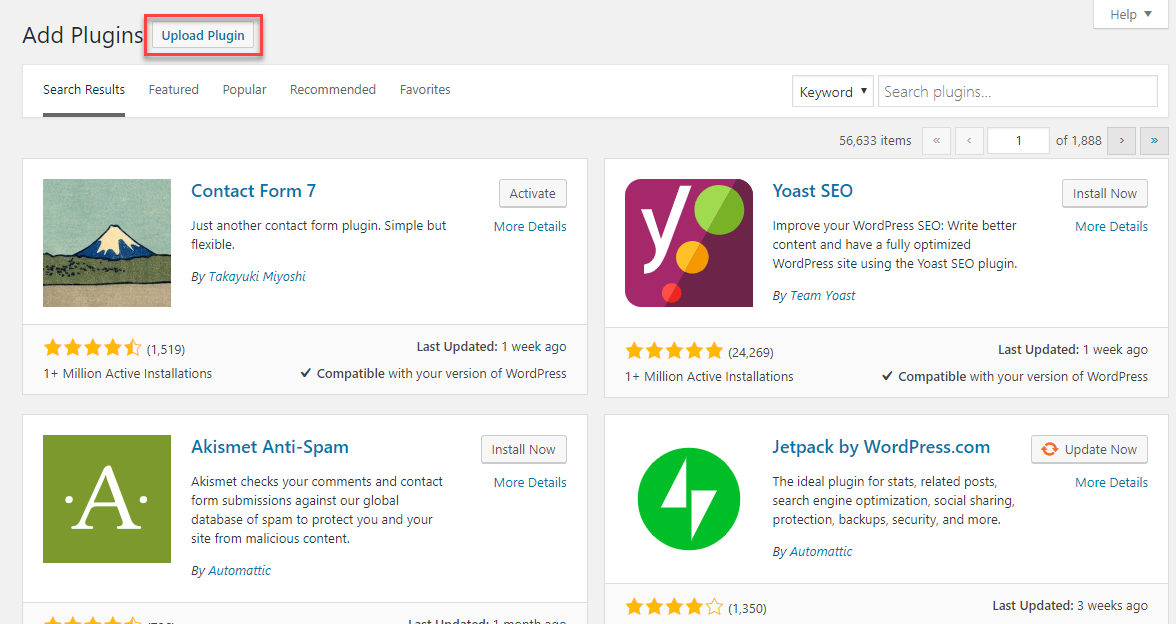The image size is (1176, 624).
Task: Open the Contact Form 7 title link
Action: click(x=254, y=191)
